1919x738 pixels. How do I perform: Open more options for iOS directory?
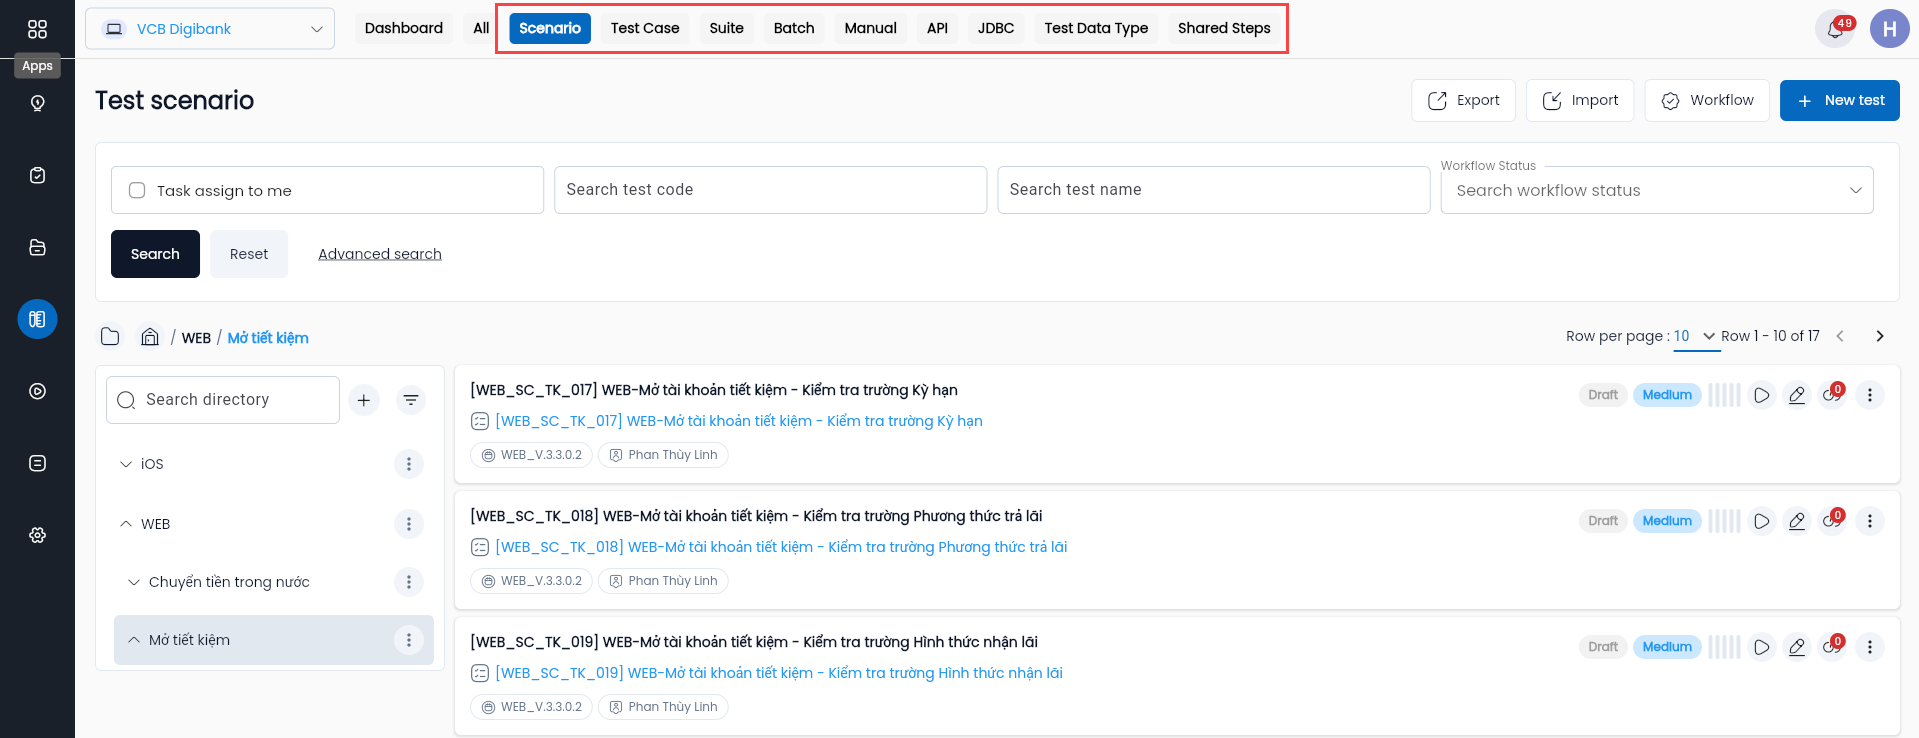pyautogui.click(x=408, y=464)
